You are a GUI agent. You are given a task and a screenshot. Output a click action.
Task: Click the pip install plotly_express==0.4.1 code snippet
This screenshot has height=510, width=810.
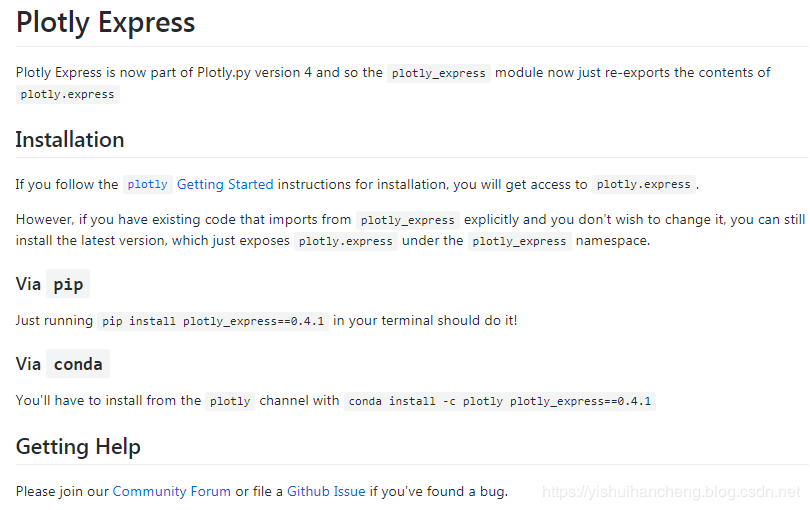pyautogui.click(x=213, y=321)
